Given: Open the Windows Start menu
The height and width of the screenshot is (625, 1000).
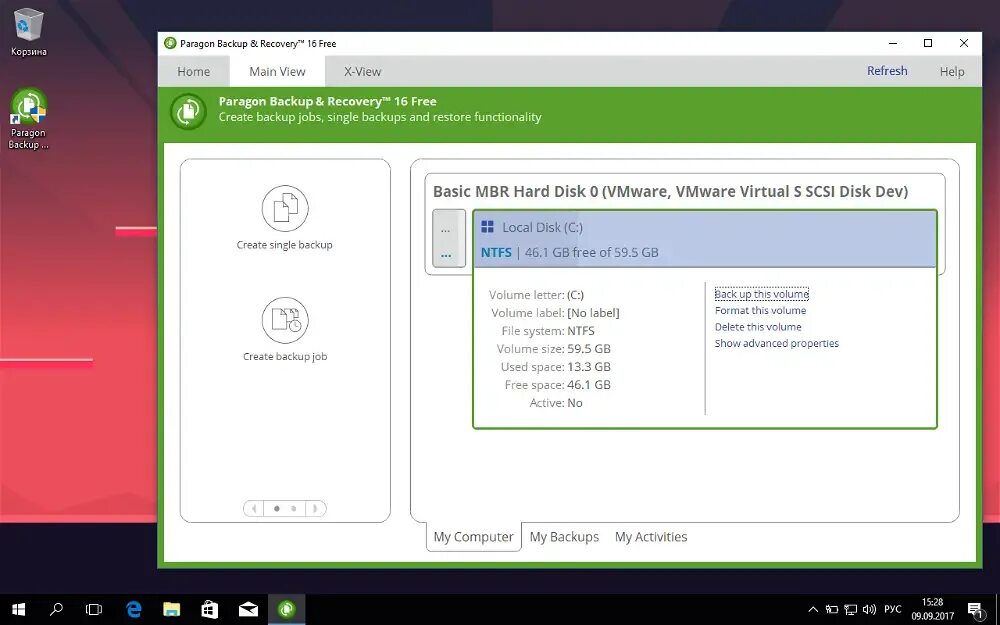Looking at the screenshot, I should tap(18, 610).
